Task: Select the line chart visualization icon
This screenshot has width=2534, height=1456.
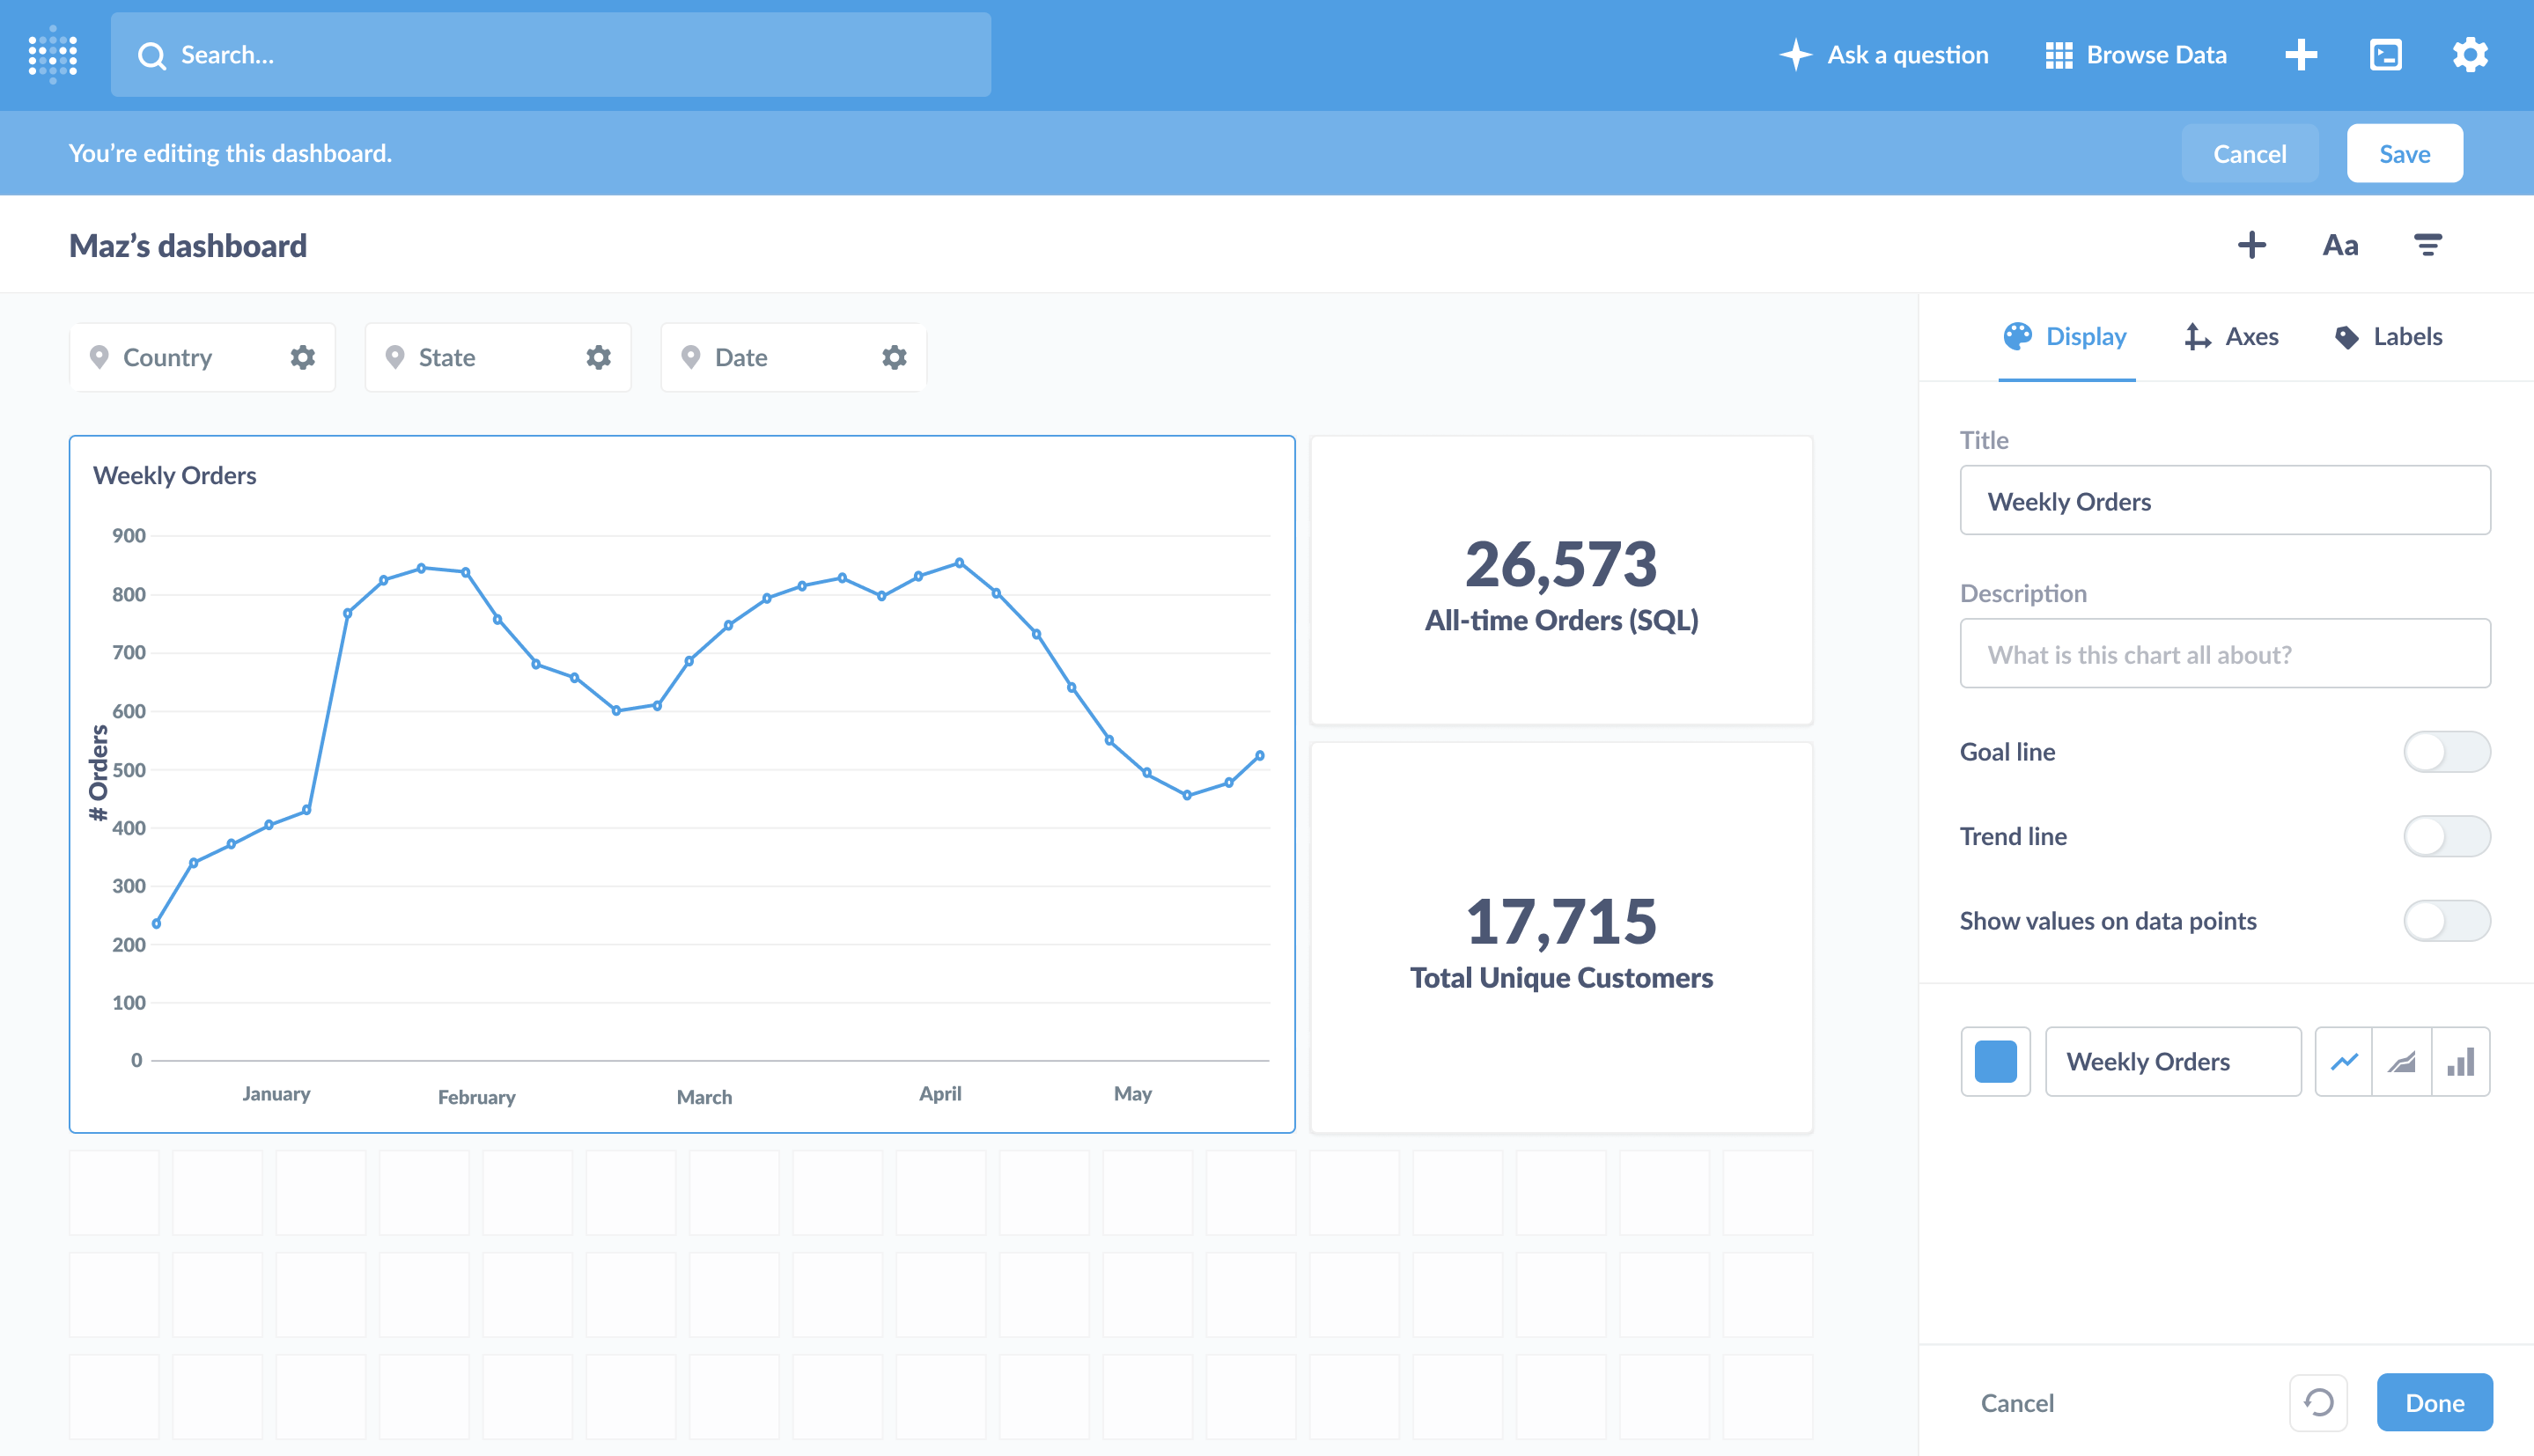Action: pos(2344,1061)
